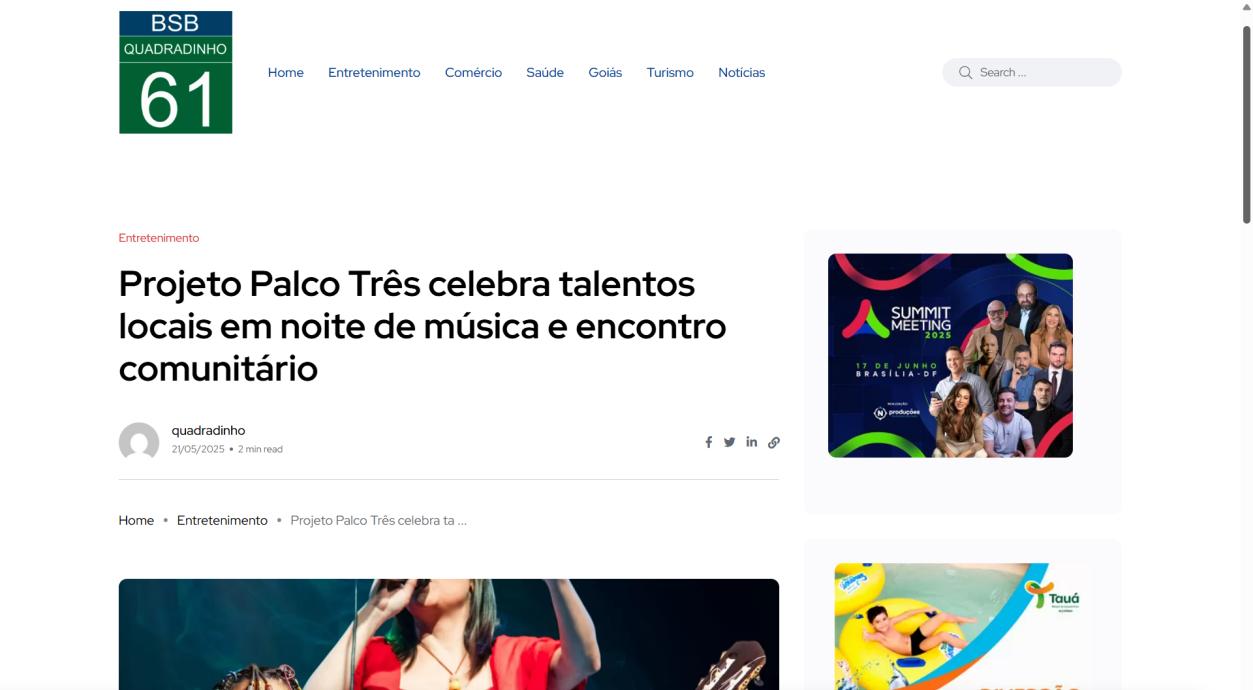Open the Entretenimento breadcrumb link
The width and height of the screenshot is (1253, 690).
pyautogui.click(x=222, y=521)
